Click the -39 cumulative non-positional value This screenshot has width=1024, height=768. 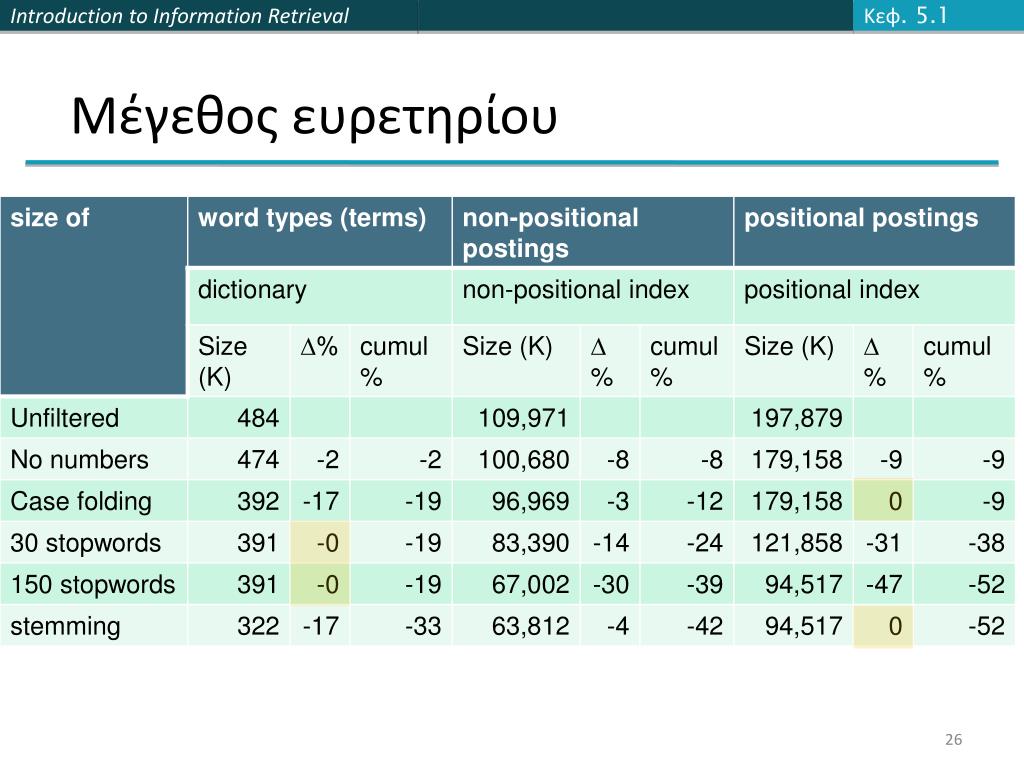point(705,584)
